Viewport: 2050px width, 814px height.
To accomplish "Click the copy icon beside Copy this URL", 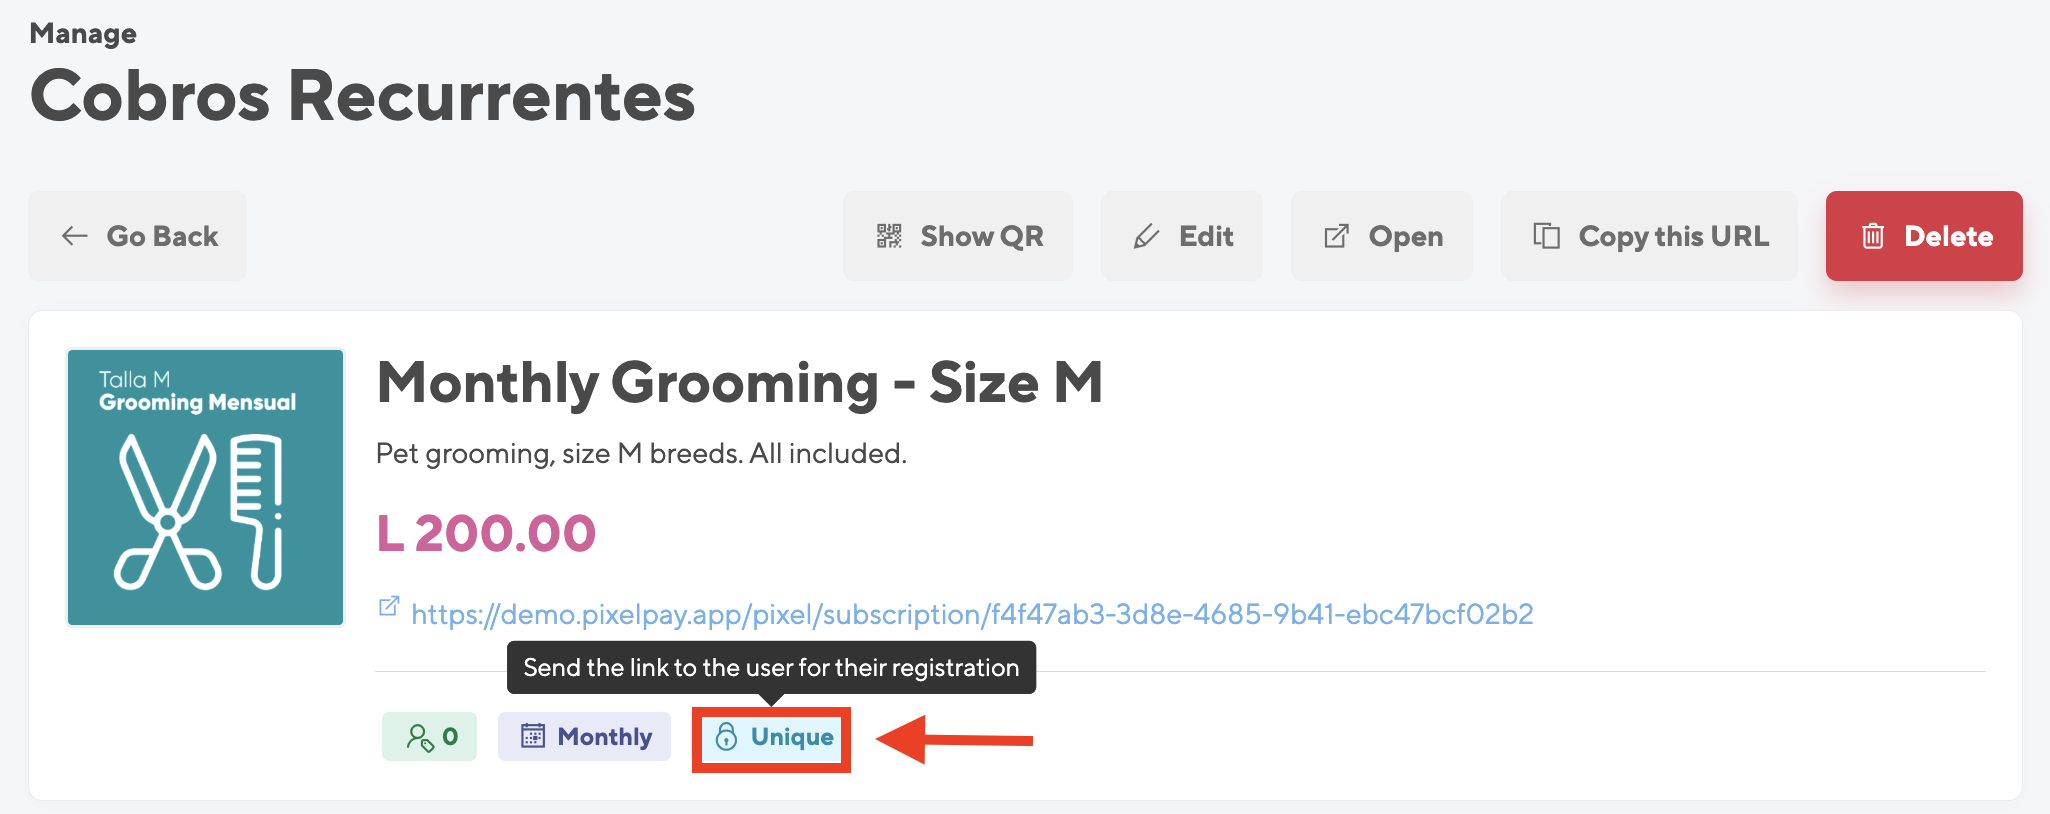I will 1546,236.
